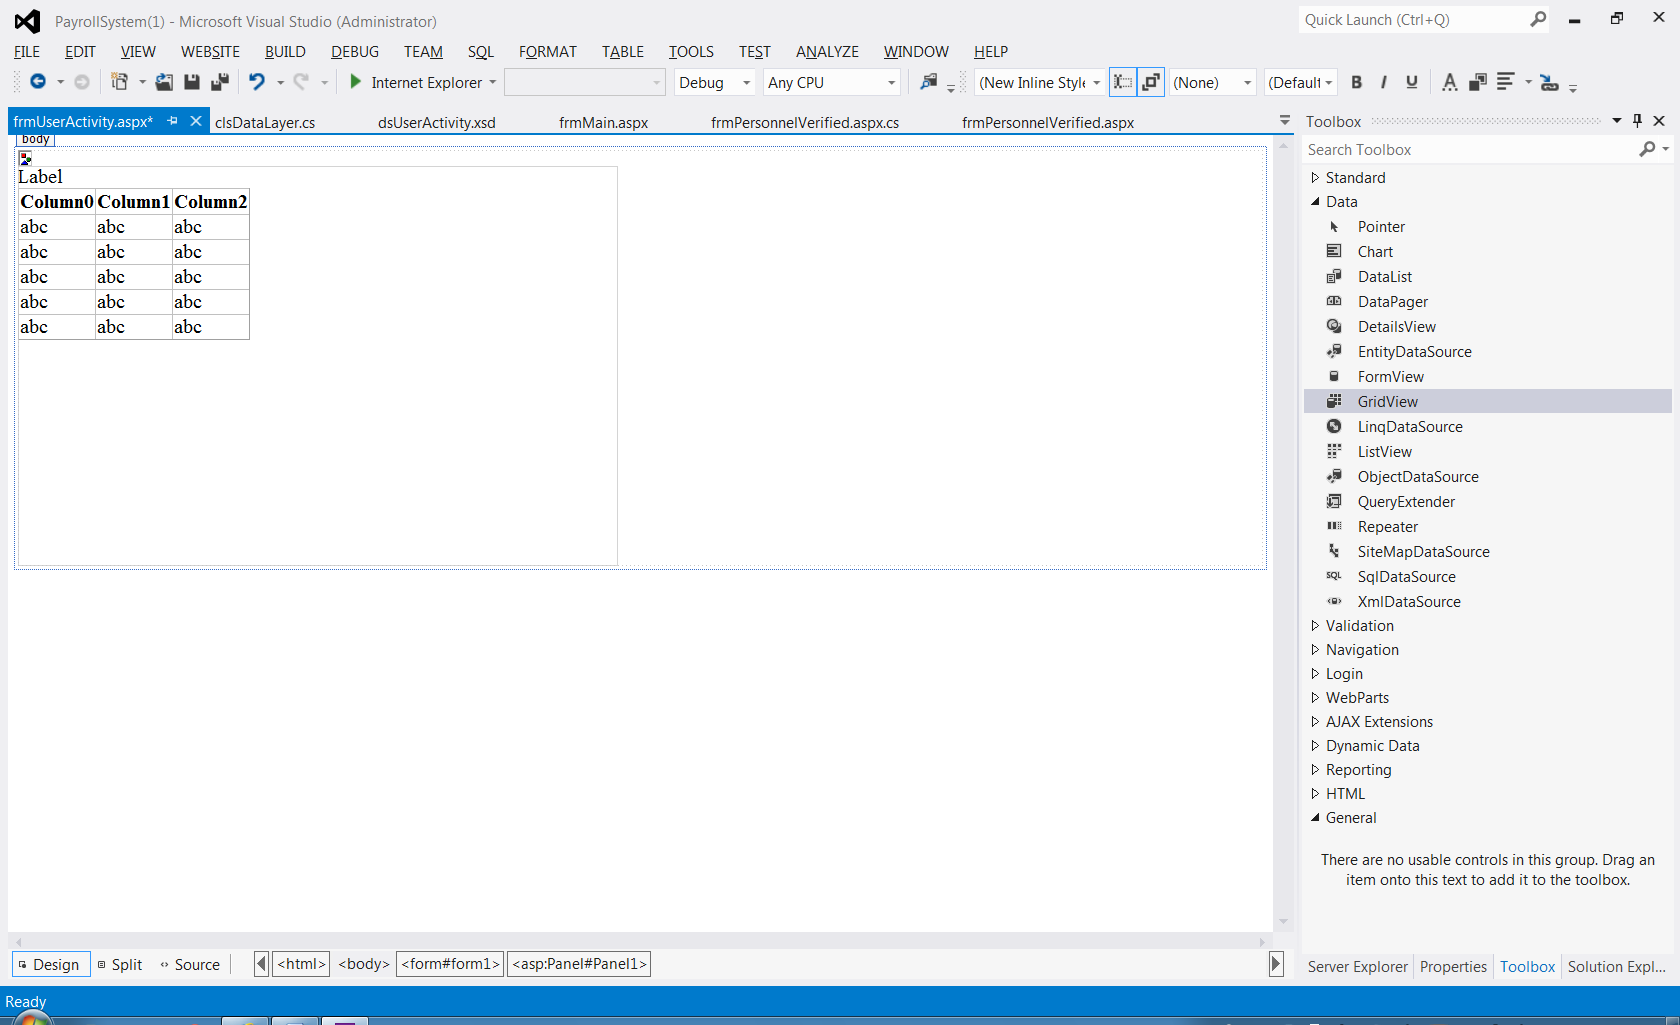Select the <form#form1> tag breadcrumb
The width and height of the screenshot is (1680, 1025).
450,964
